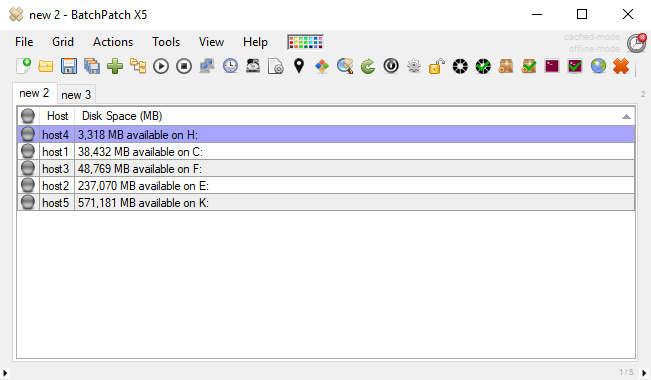Open the Tools menu
651x380 pixels.
pos(166,42)
